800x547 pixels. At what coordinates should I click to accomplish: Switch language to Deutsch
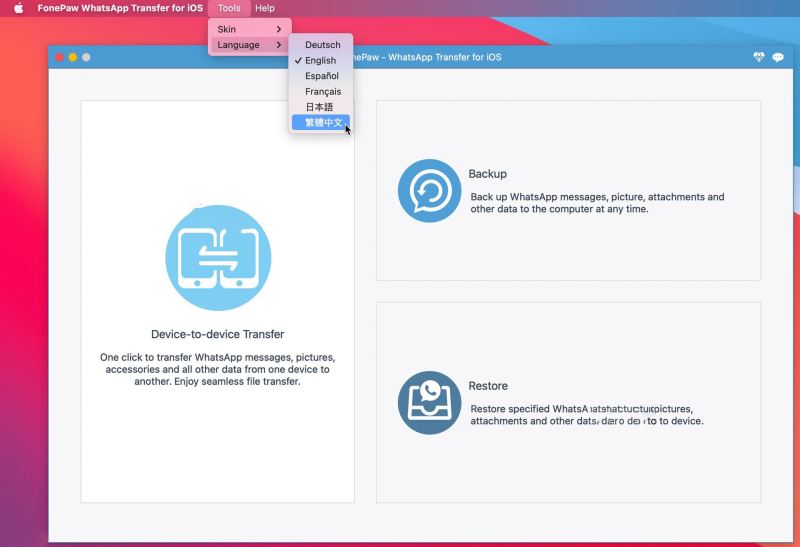pyautogui.click(x=321, y=45)
